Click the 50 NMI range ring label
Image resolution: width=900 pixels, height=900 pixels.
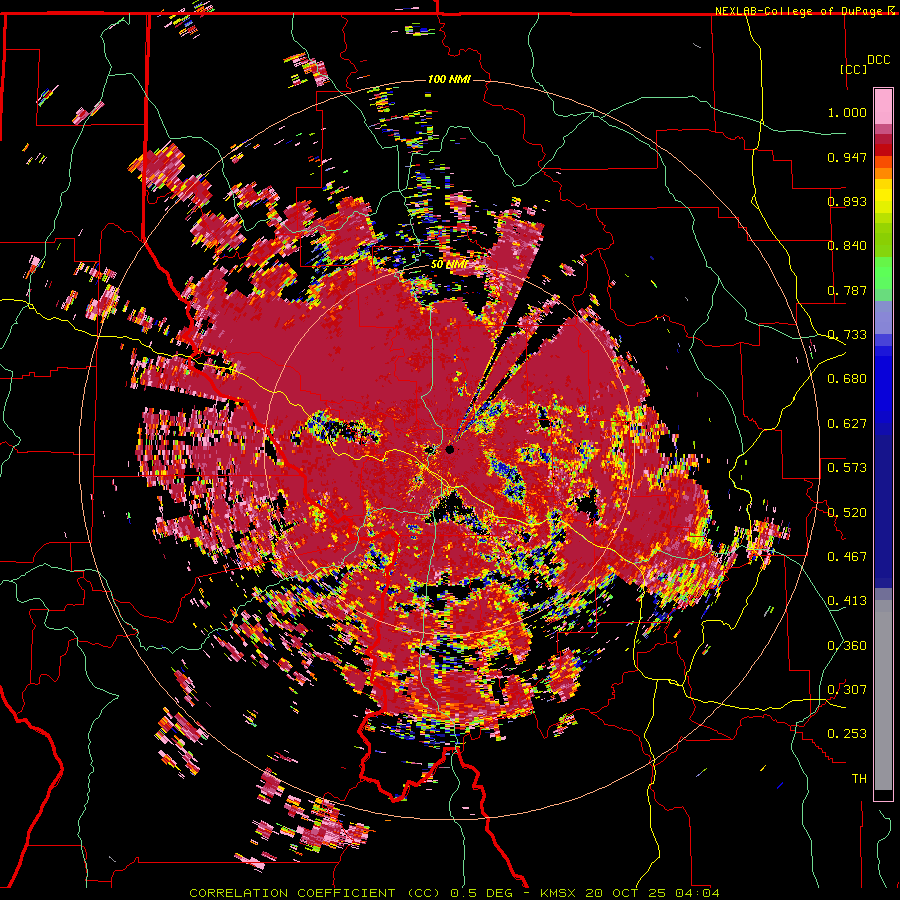coord(448,265)
